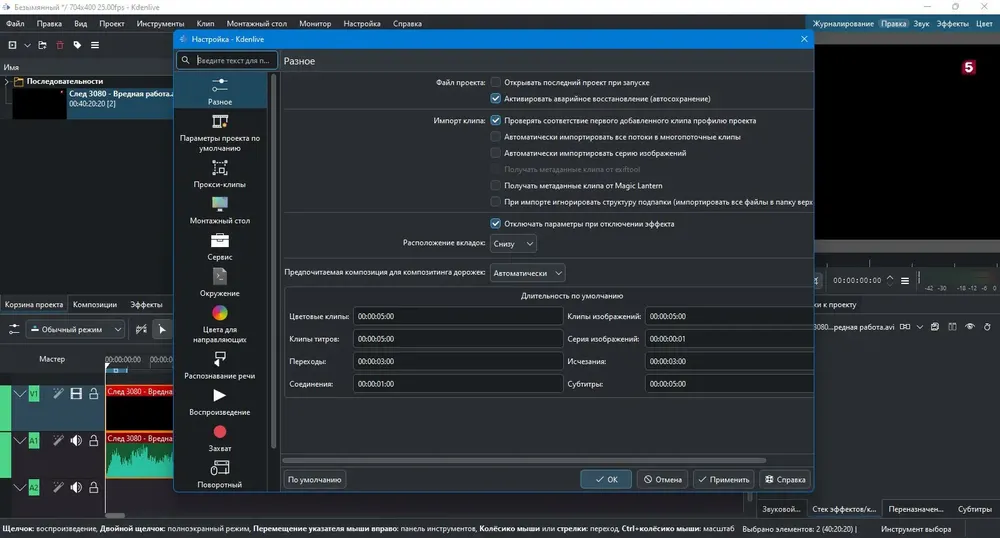Enable Автоматически импортировать серию изображений

pos(496,153)
